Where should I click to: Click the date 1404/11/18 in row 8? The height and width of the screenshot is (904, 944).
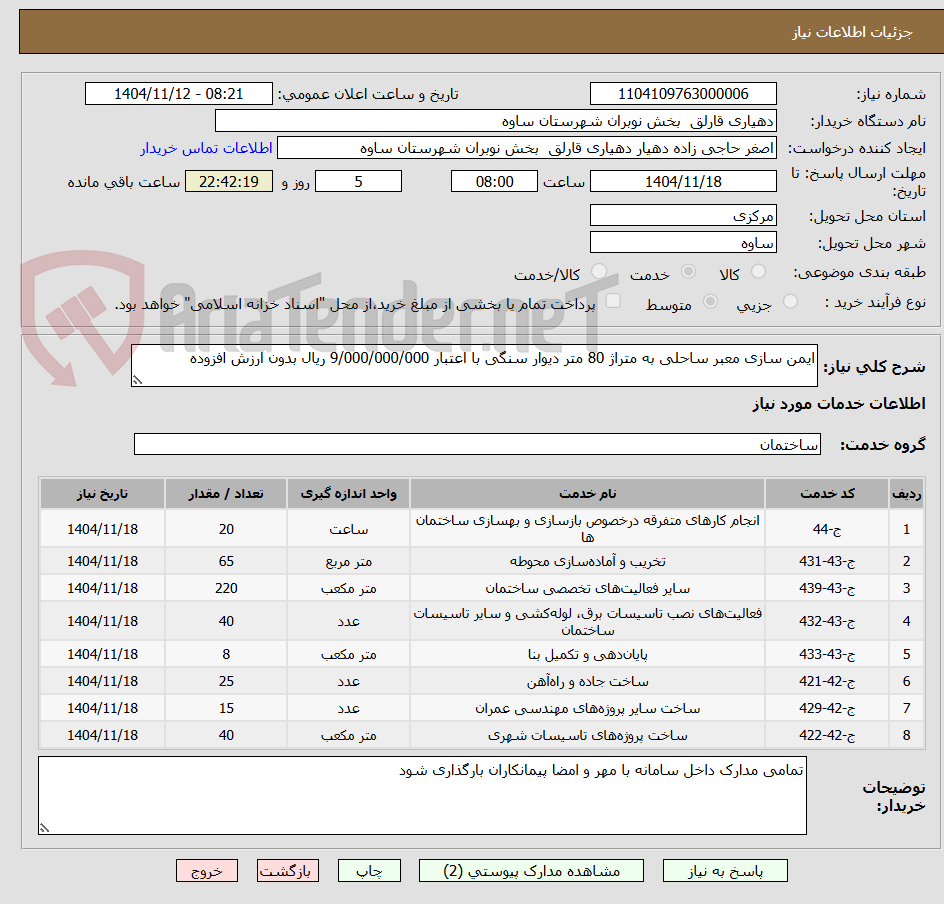click(102, 735)
